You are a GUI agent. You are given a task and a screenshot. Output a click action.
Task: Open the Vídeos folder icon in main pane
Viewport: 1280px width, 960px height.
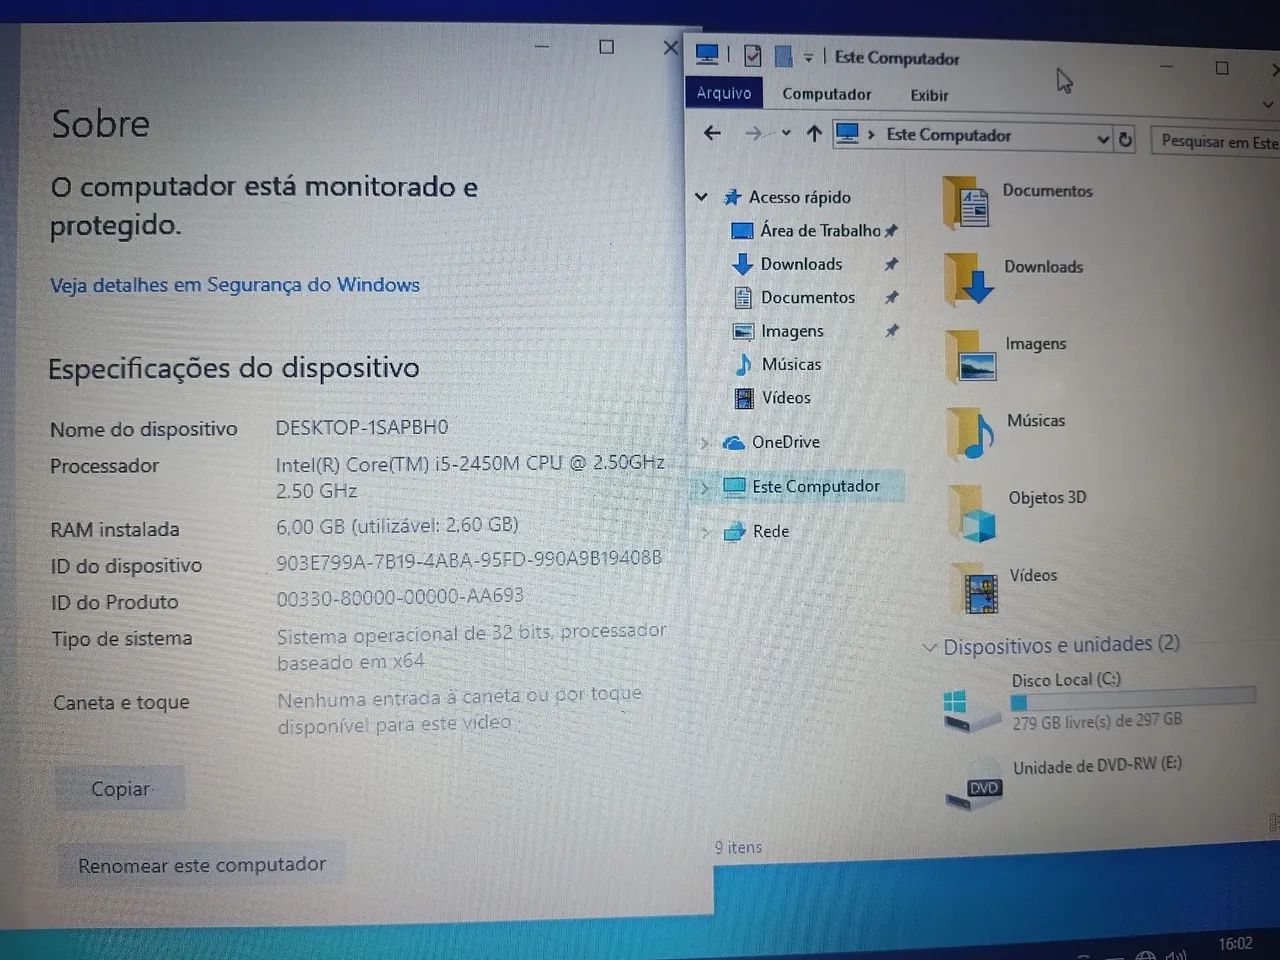click(x=975, y=590)
